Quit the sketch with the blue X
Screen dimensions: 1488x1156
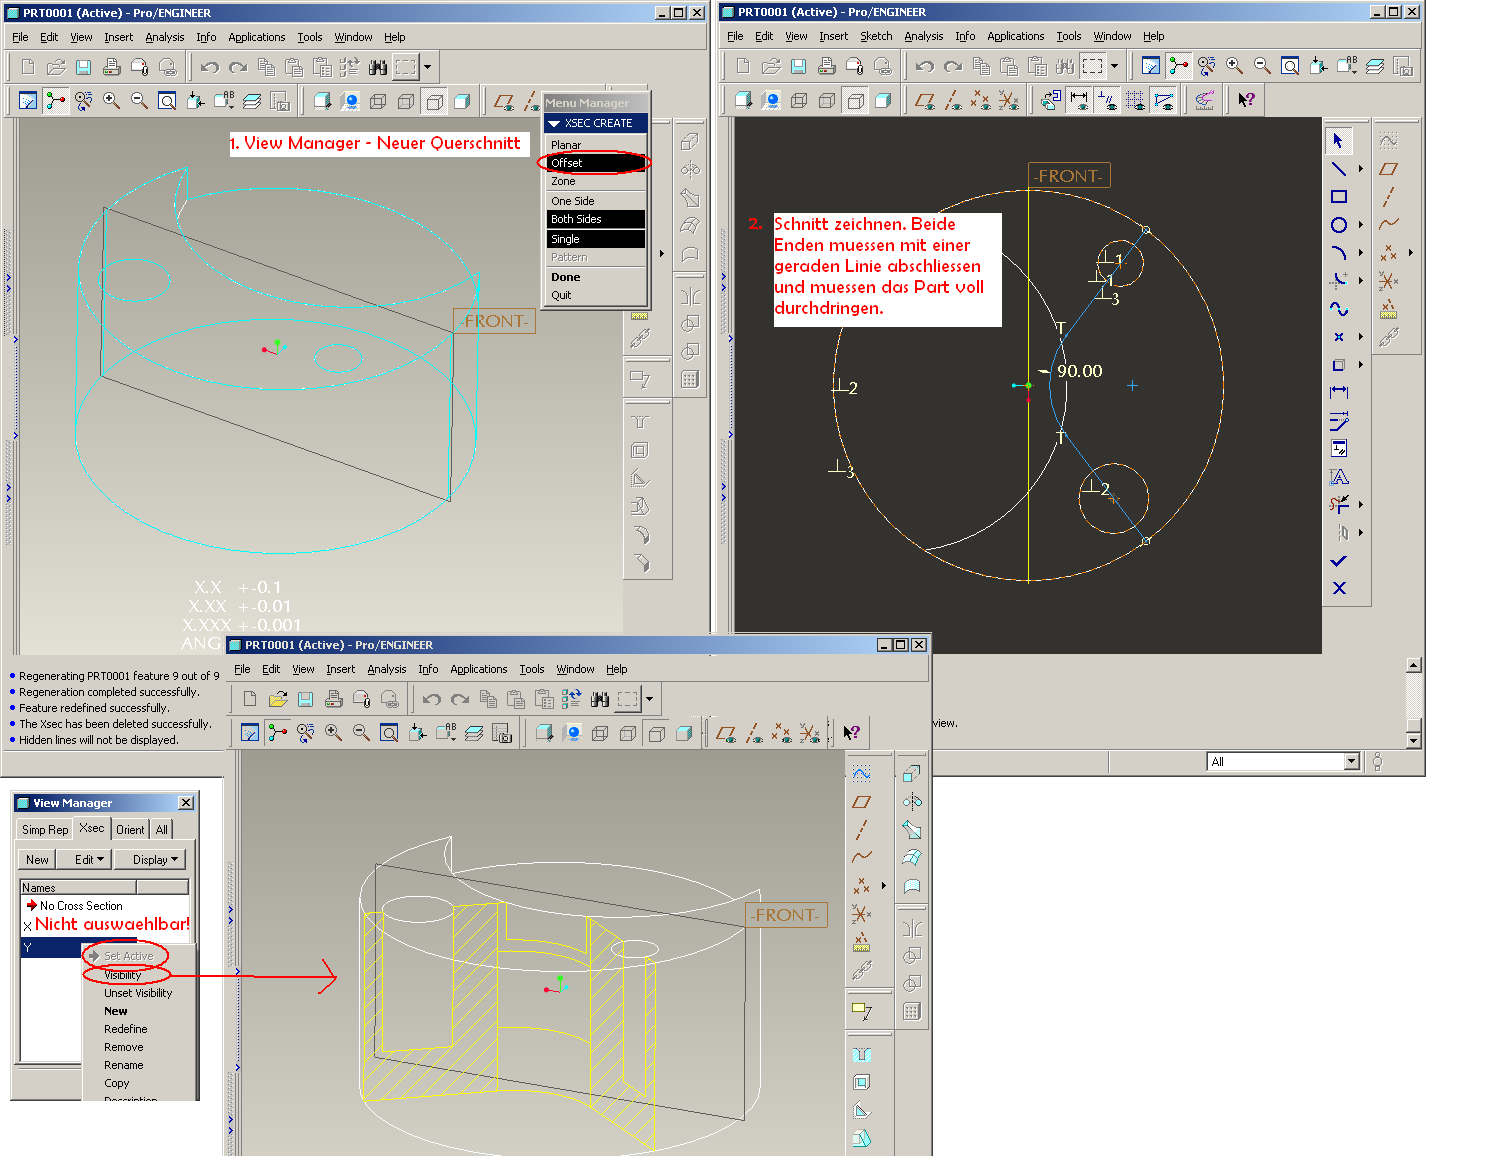pos(1339,588)
